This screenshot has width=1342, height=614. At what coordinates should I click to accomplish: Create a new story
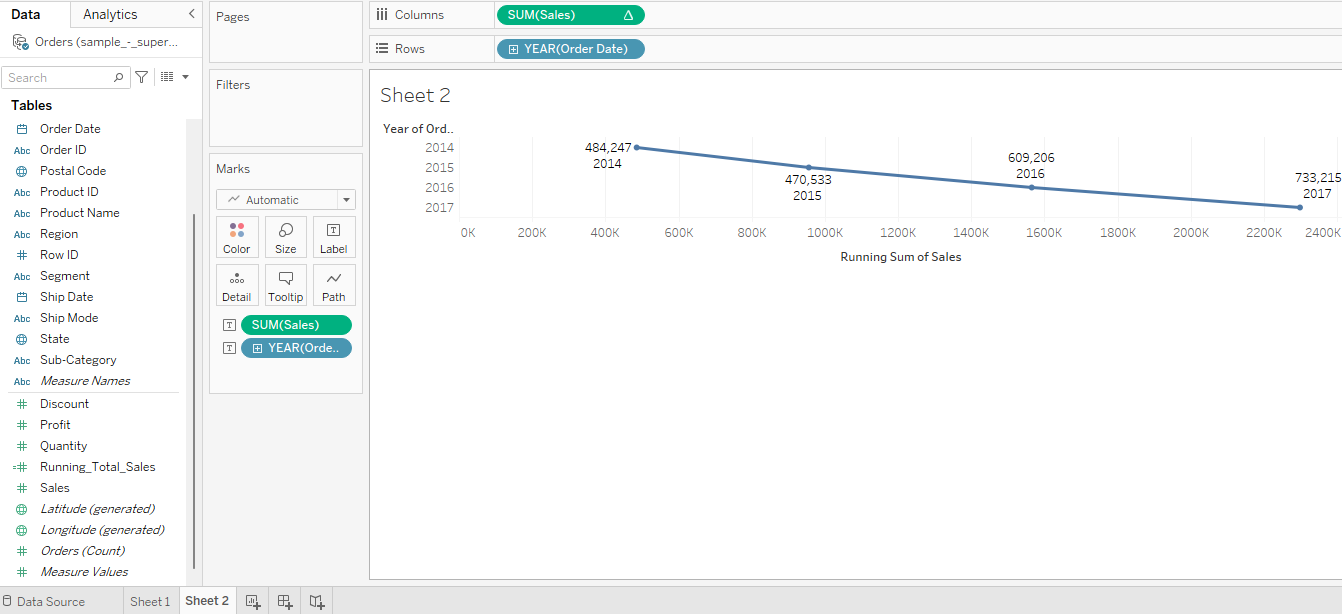316,601
